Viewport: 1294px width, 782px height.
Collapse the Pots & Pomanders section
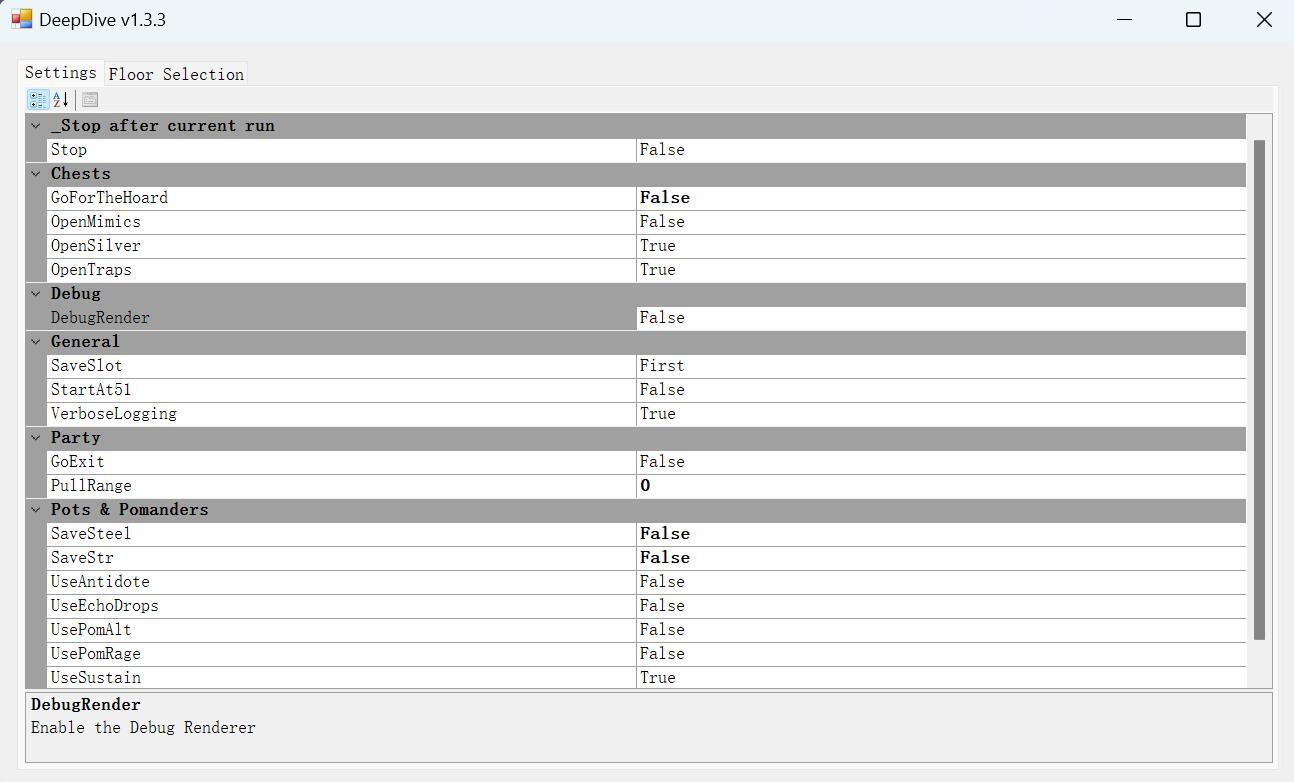point(36,510)
